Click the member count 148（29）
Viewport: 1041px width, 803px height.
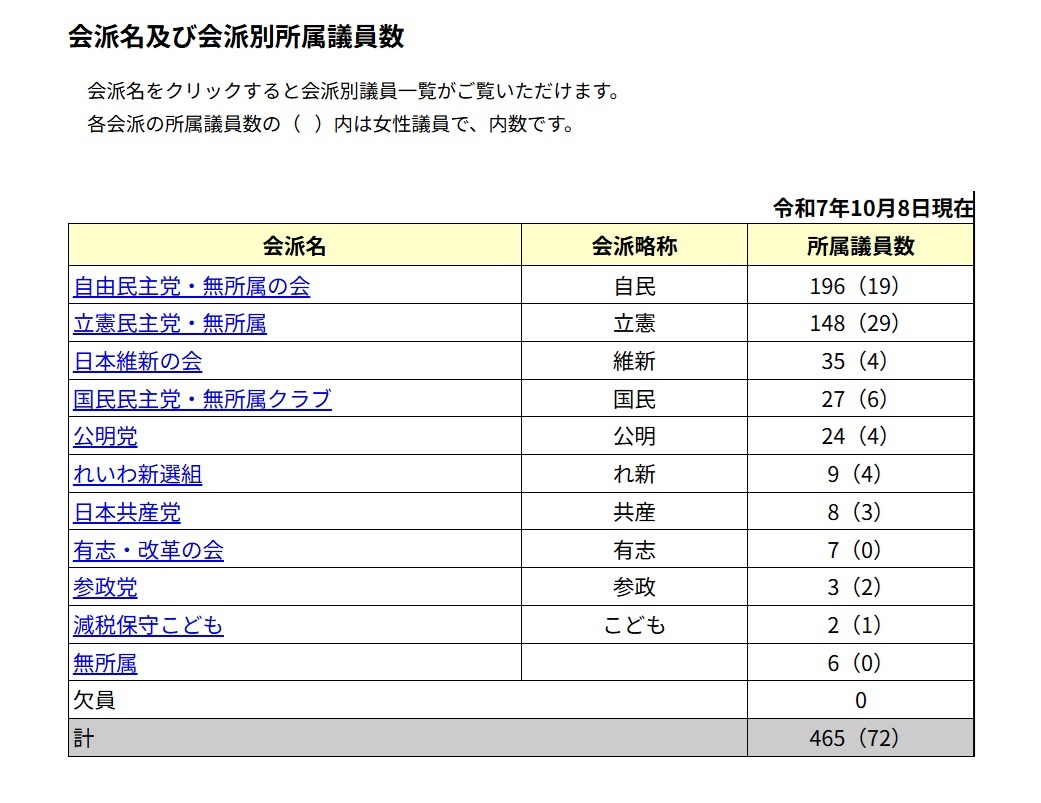click(854, 324)
